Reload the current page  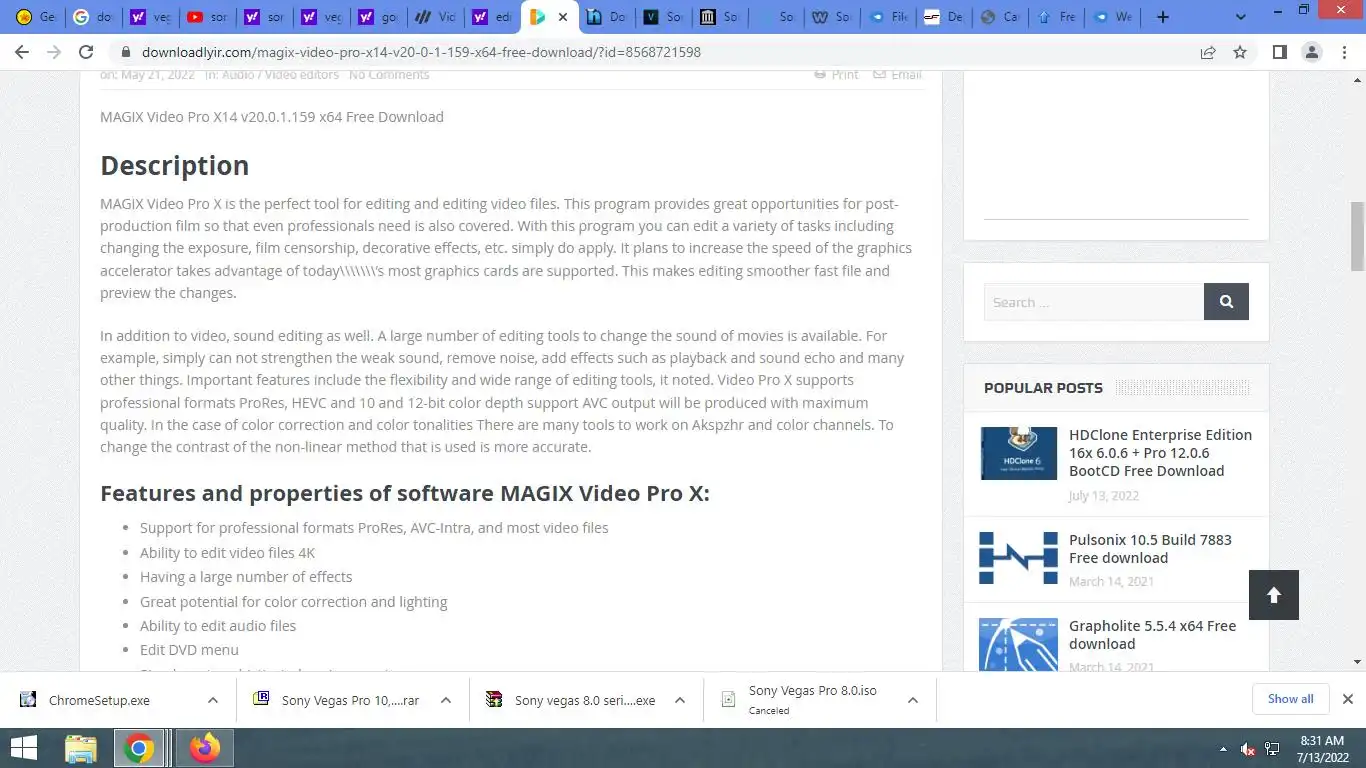pos(86,52)
